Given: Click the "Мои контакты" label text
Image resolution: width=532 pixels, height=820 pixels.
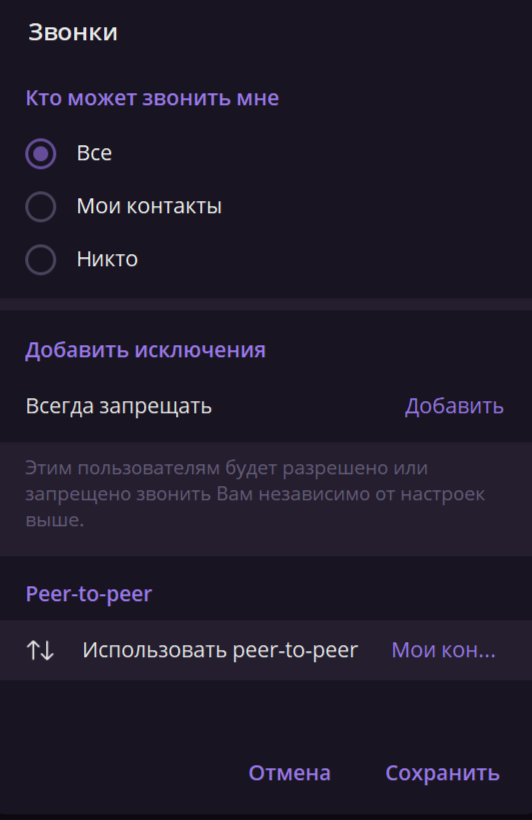Looking at the screenshot, I should 149,206.
